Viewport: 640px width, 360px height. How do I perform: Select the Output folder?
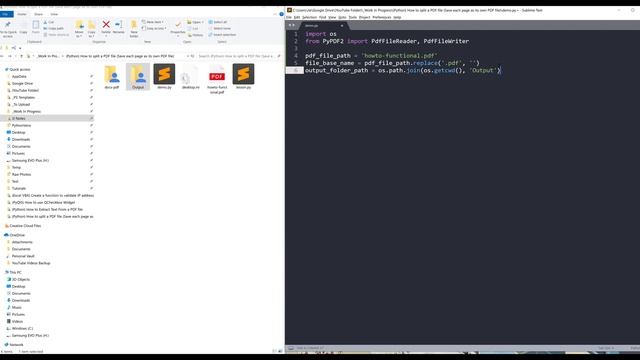click(138, 76)
